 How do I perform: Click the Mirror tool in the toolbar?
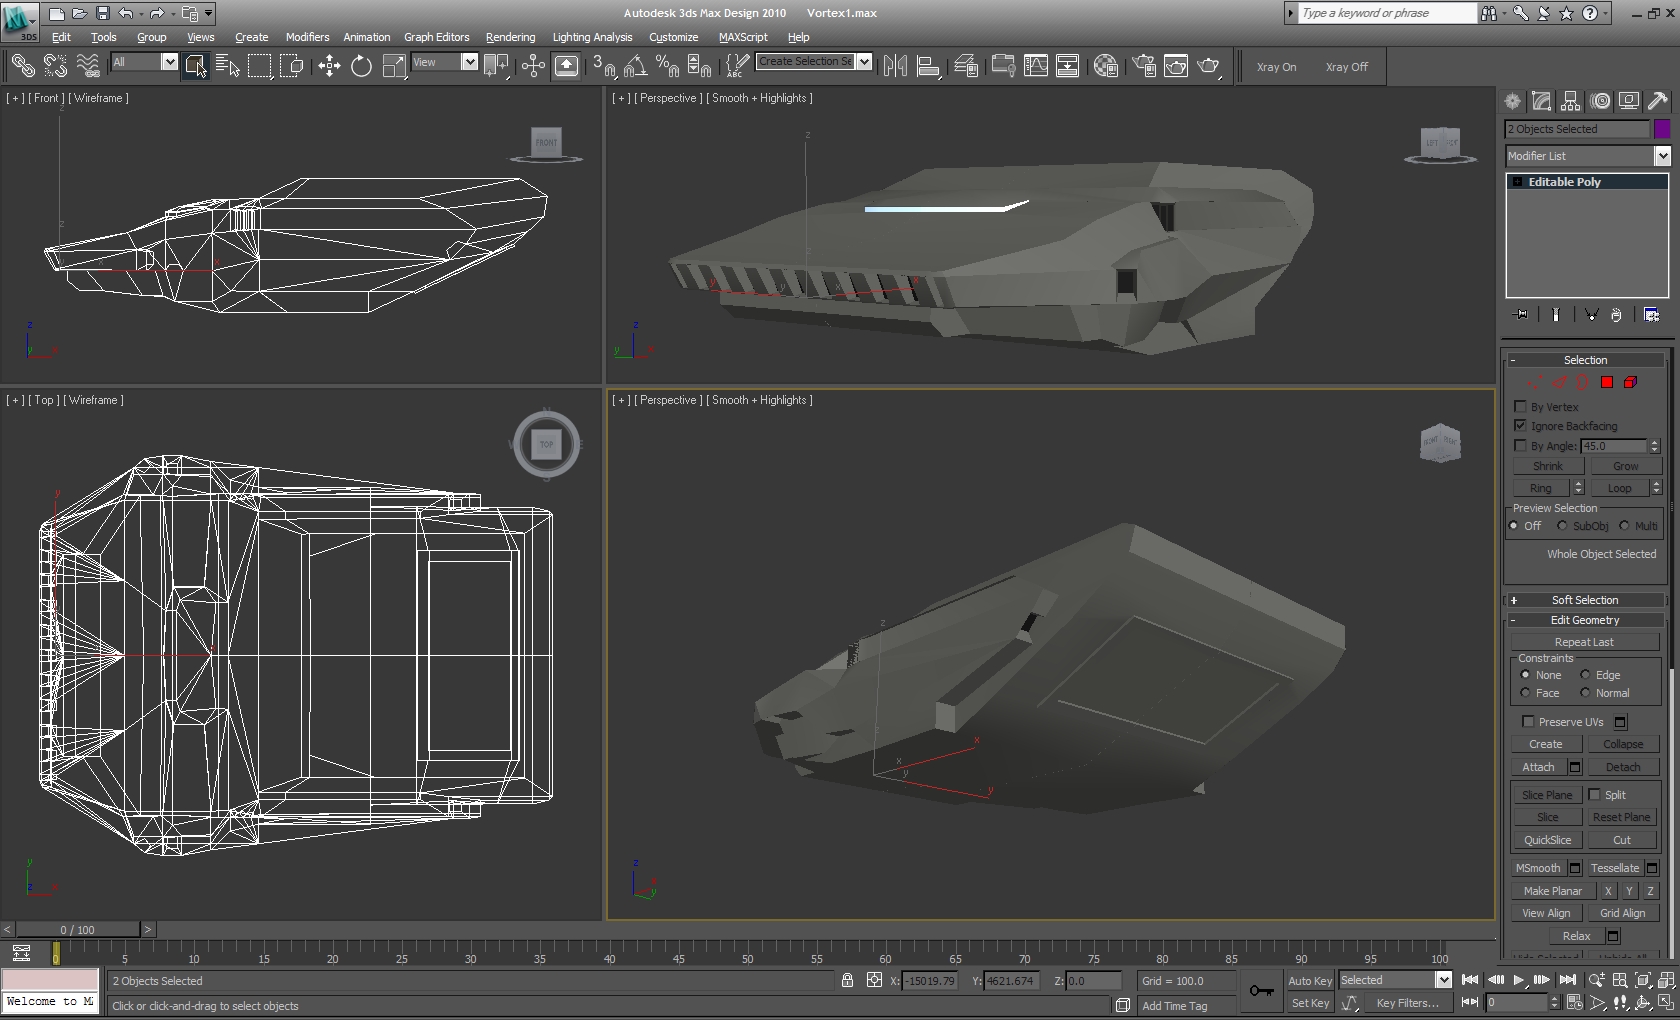click(x=895, y=66)
